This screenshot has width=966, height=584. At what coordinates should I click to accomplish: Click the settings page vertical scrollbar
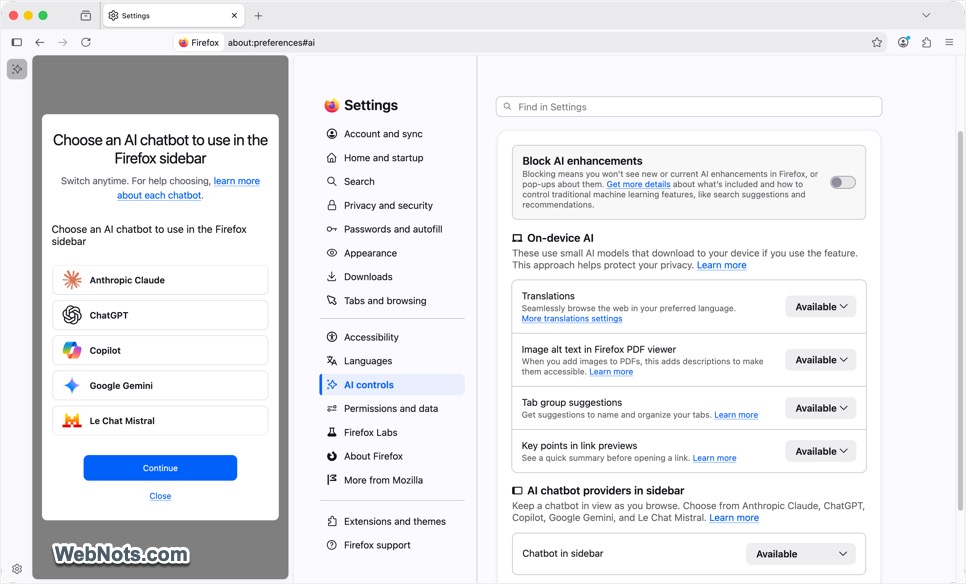pyautogui.click(x=960, y=320)
